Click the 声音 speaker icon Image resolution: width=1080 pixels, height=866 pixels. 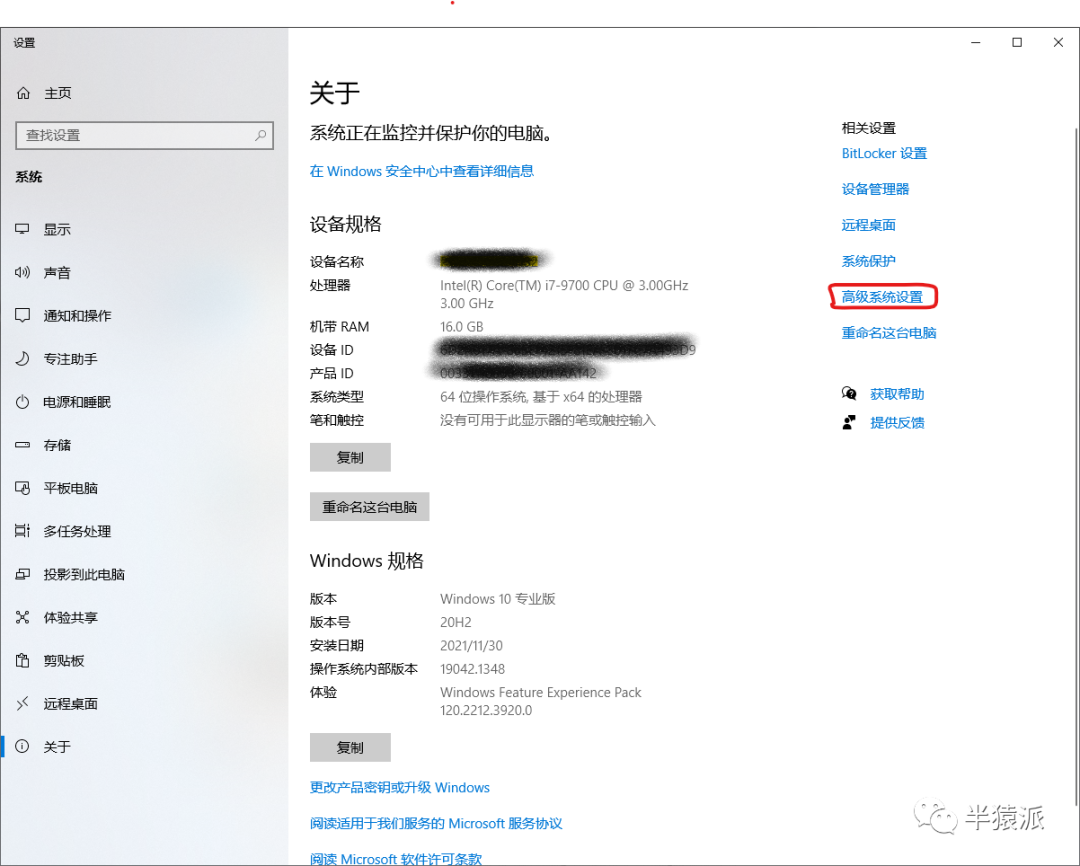tap(23, 272)
